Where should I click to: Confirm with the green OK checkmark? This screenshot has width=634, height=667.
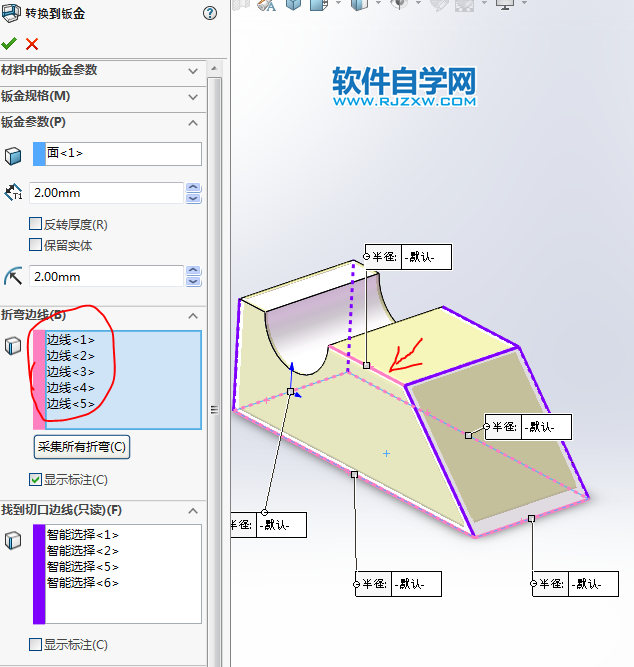coord(9,43)
